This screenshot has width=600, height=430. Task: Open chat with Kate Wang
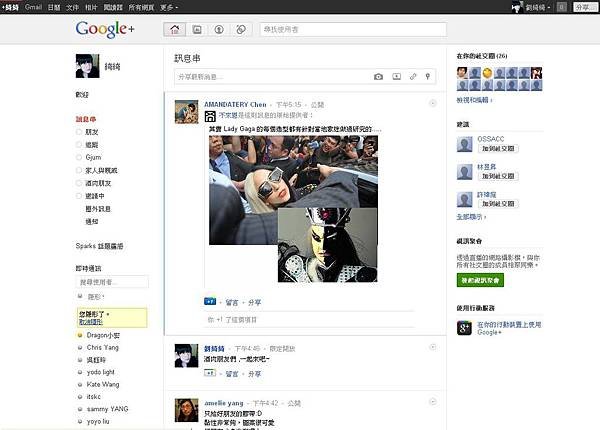click(x=103, y=384)
